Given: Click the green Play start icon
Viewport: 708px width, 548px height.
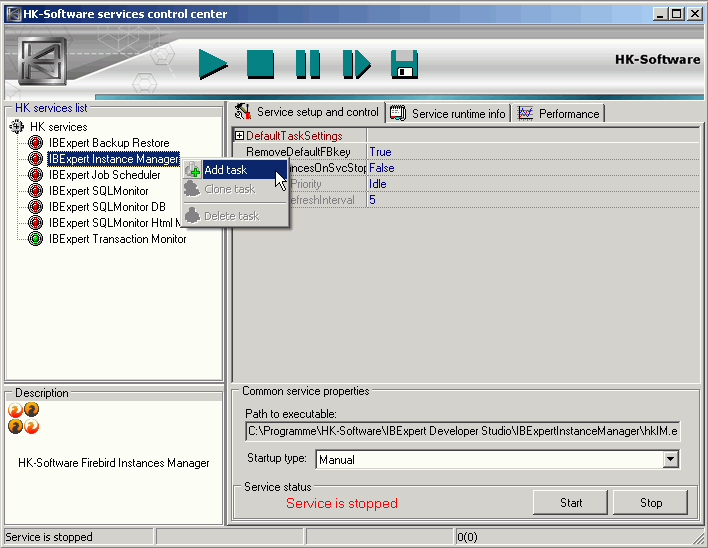Looking at the screenshot, I should coord(213,65).
